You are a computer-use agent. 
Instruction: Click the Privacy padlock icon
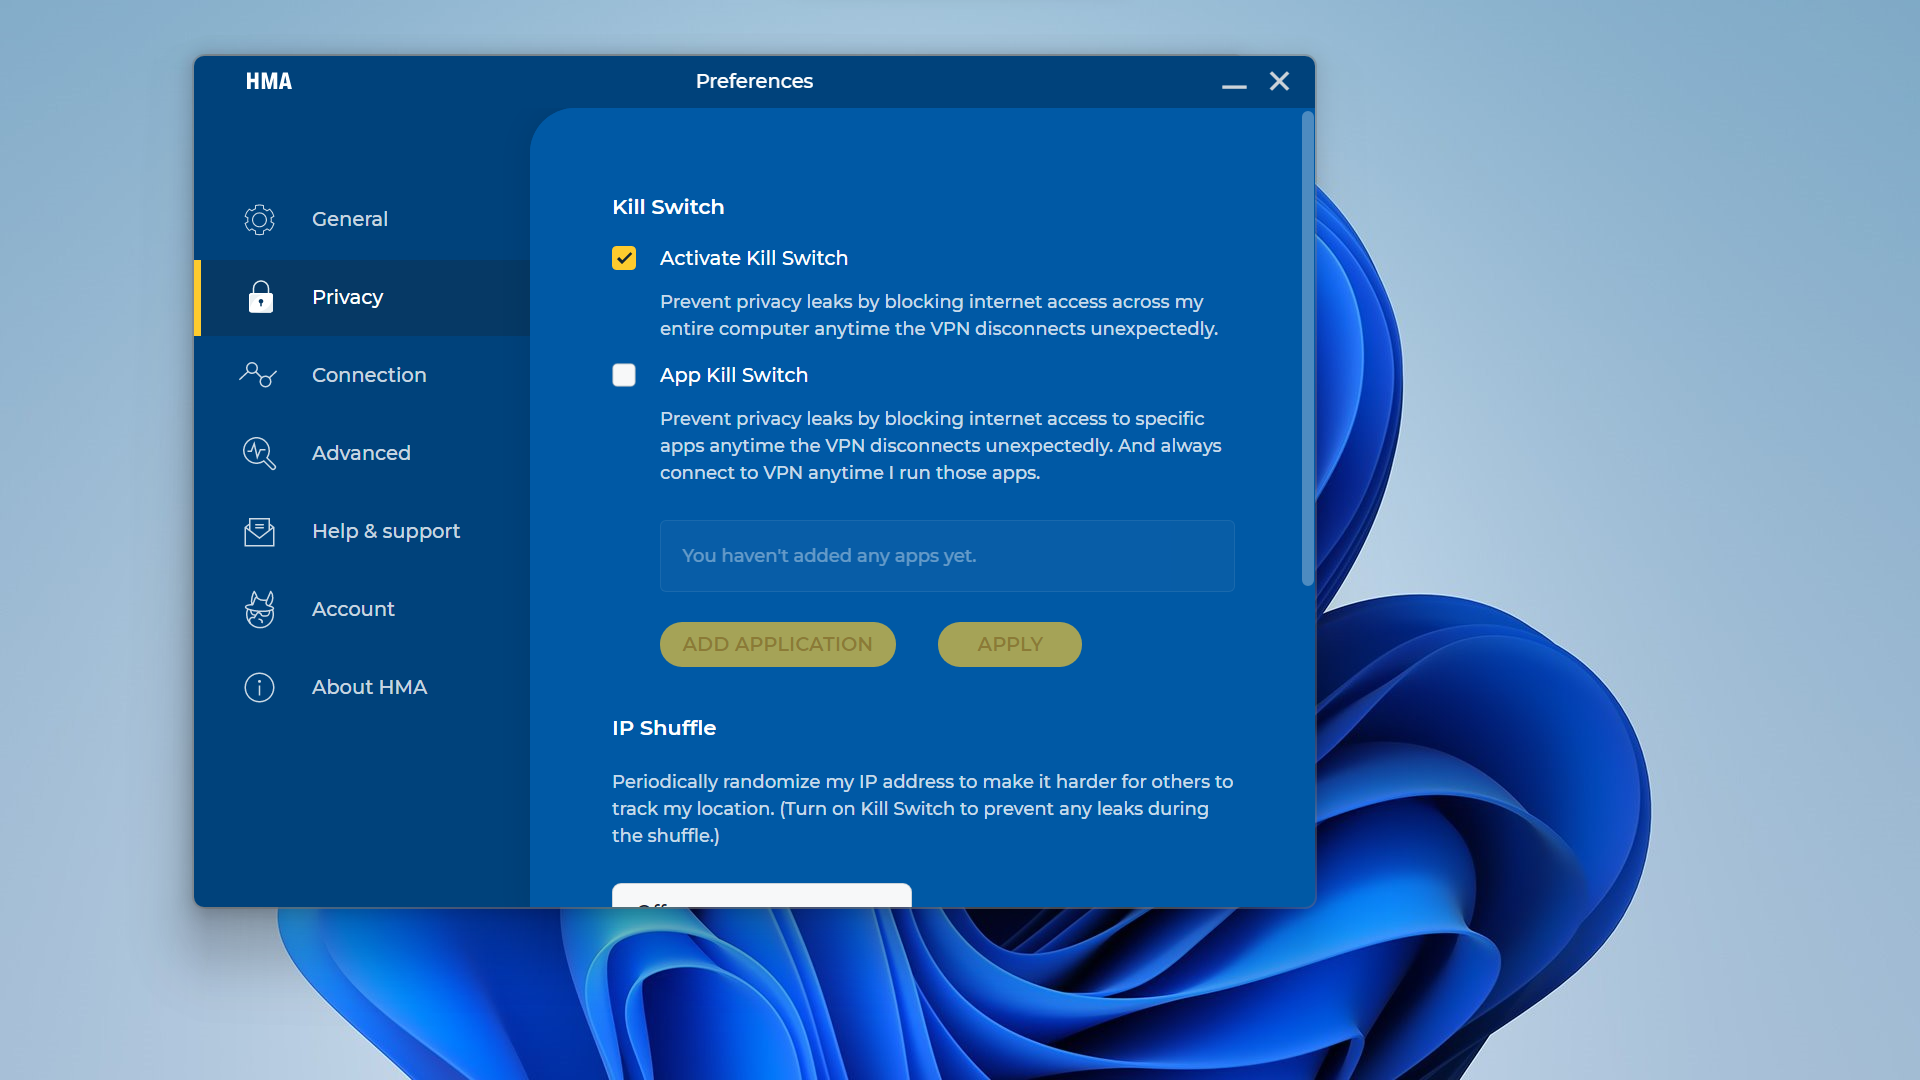(x=260, y=297)
